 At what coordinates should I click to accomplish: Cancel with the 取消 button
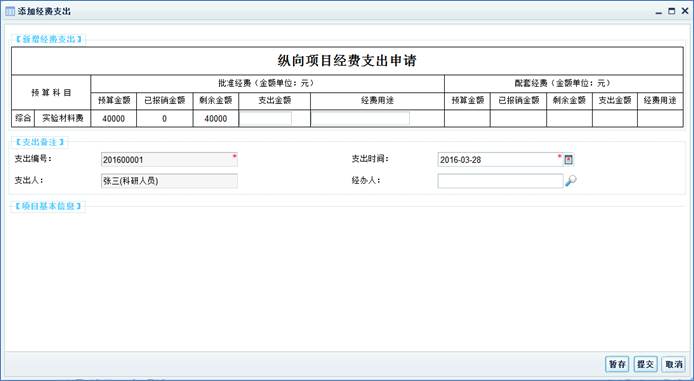pos(674,364)
